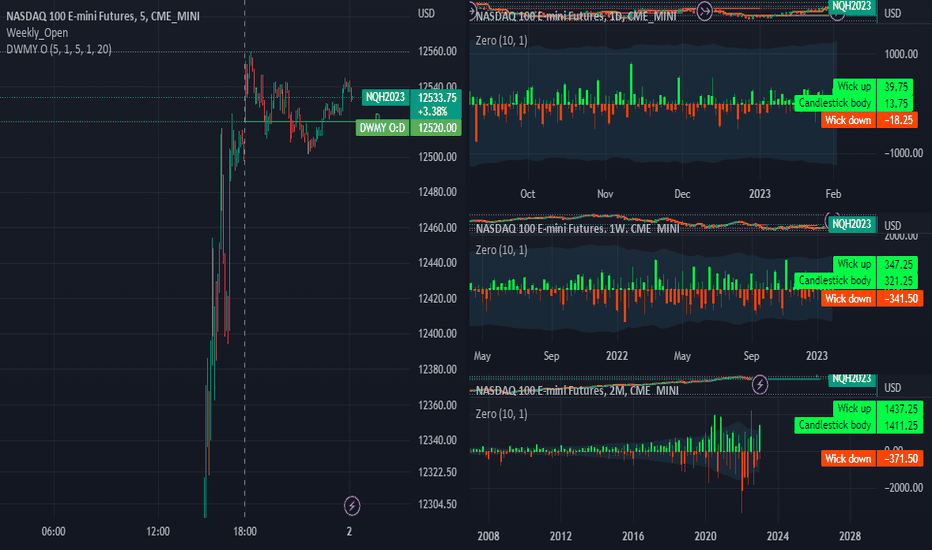
Task: Select the DWMY O (5, 1, 5, 1, 20) indicator
Action: click(x=59, y=49)
